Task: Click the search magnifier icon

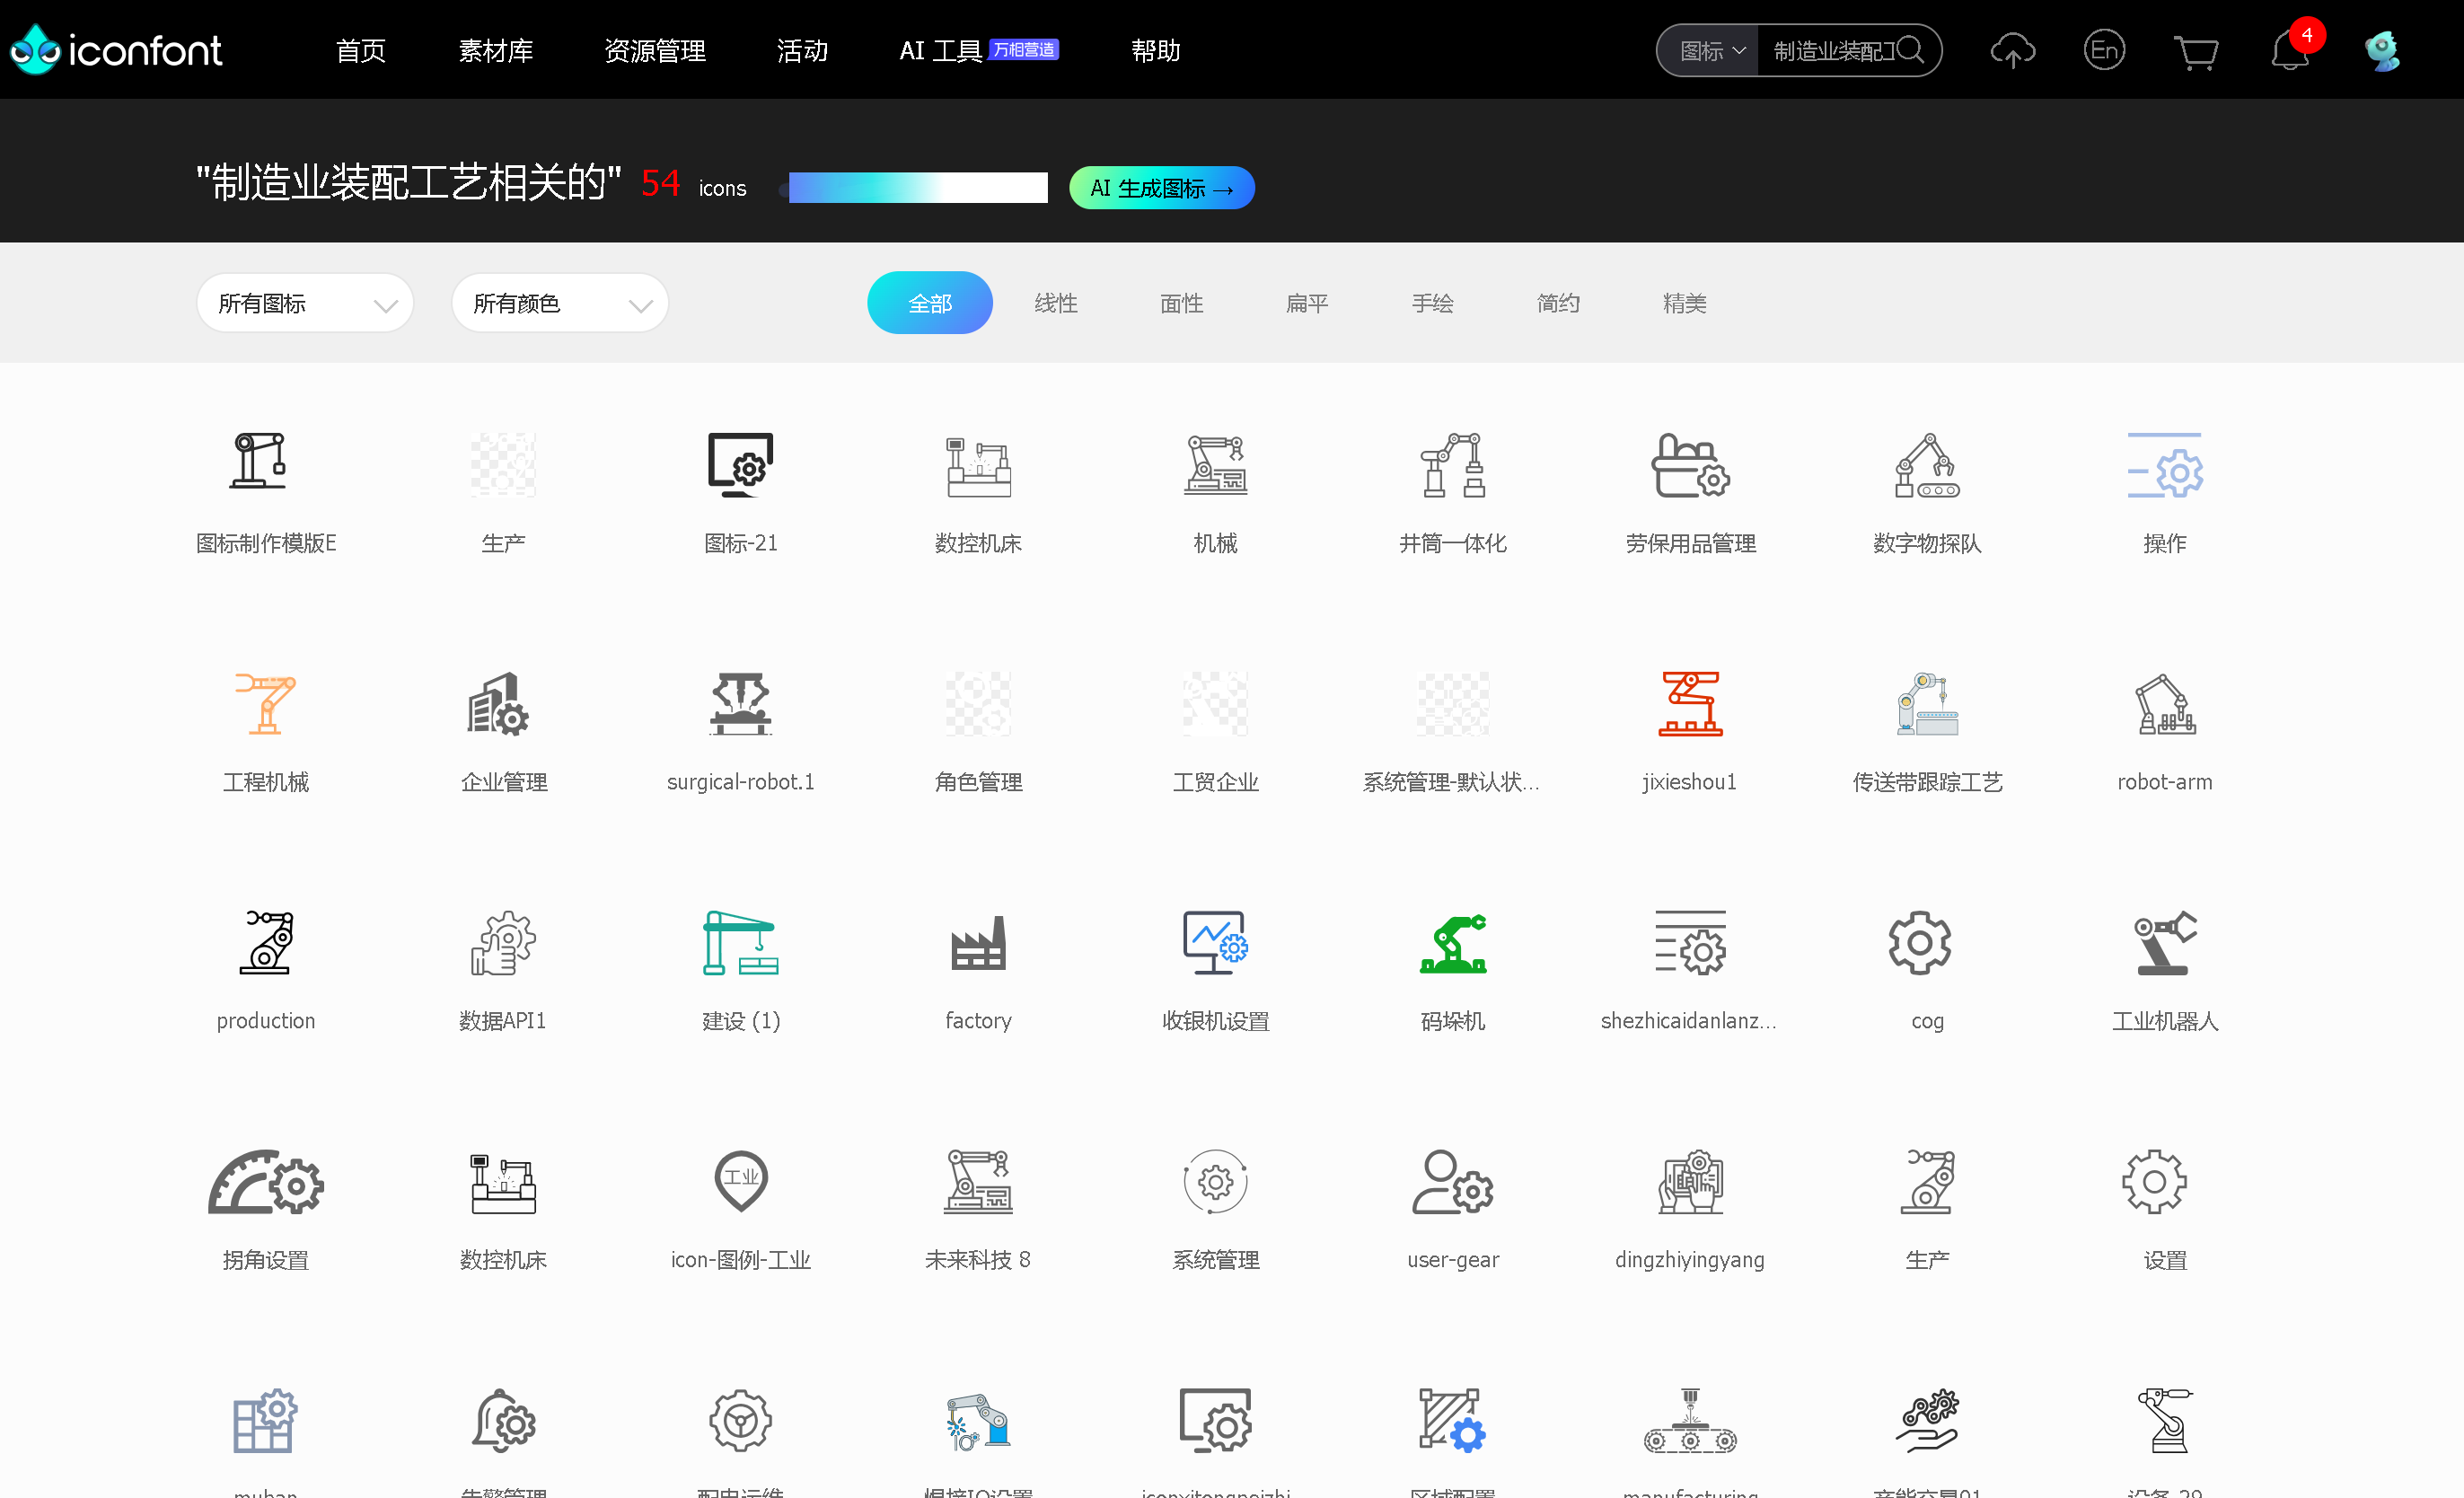Action: pos(1909,50)
